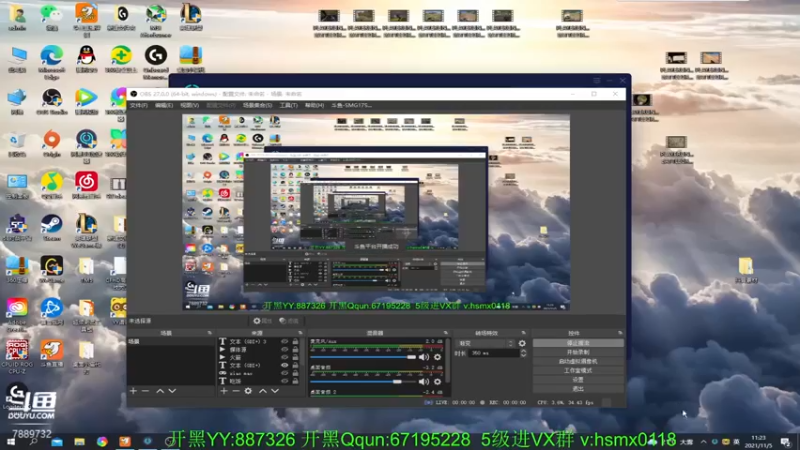Viewport: 800px width, 450px height.
Task: Pop out the Scene Transitions dock panel
Action: pos(523,333)
